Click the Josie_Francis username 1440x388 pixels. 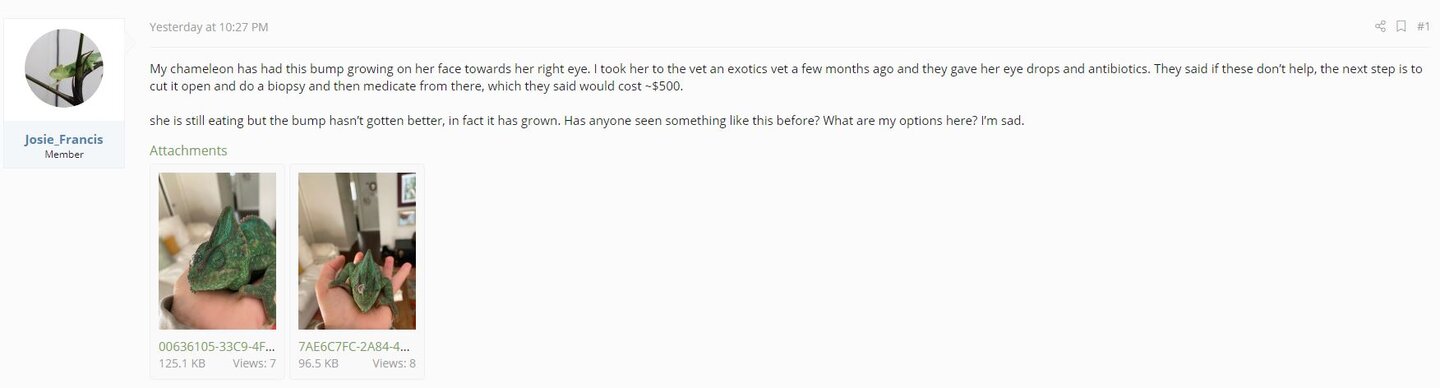64,139
